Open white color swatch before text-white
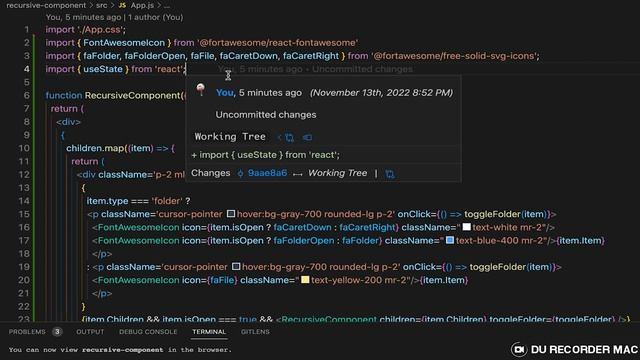This screenshot has width=640, height=360. (467, 227)
